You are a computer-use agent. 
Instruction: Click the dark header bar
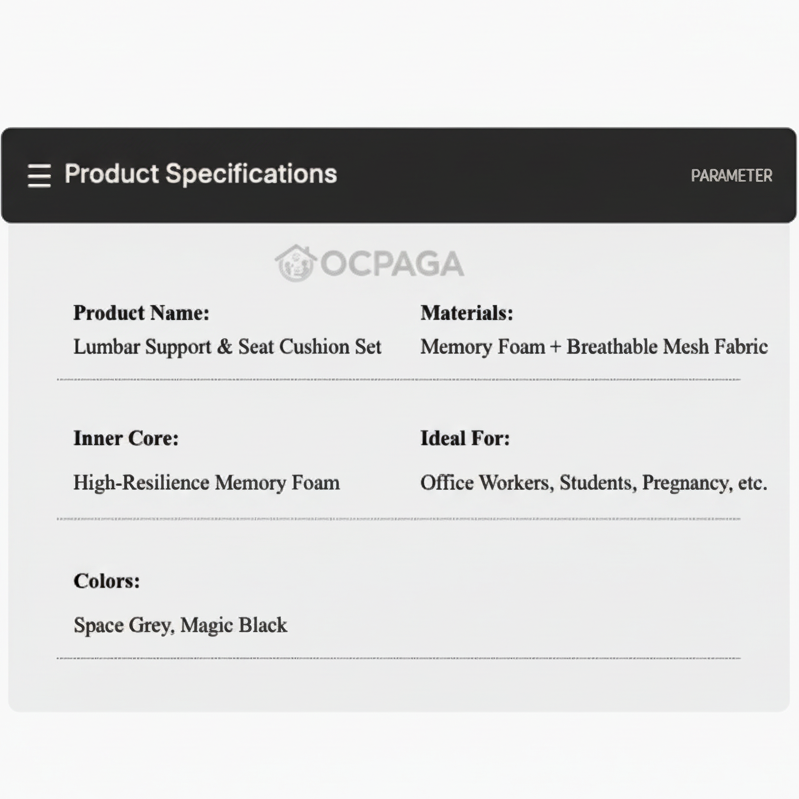[520, 175]
